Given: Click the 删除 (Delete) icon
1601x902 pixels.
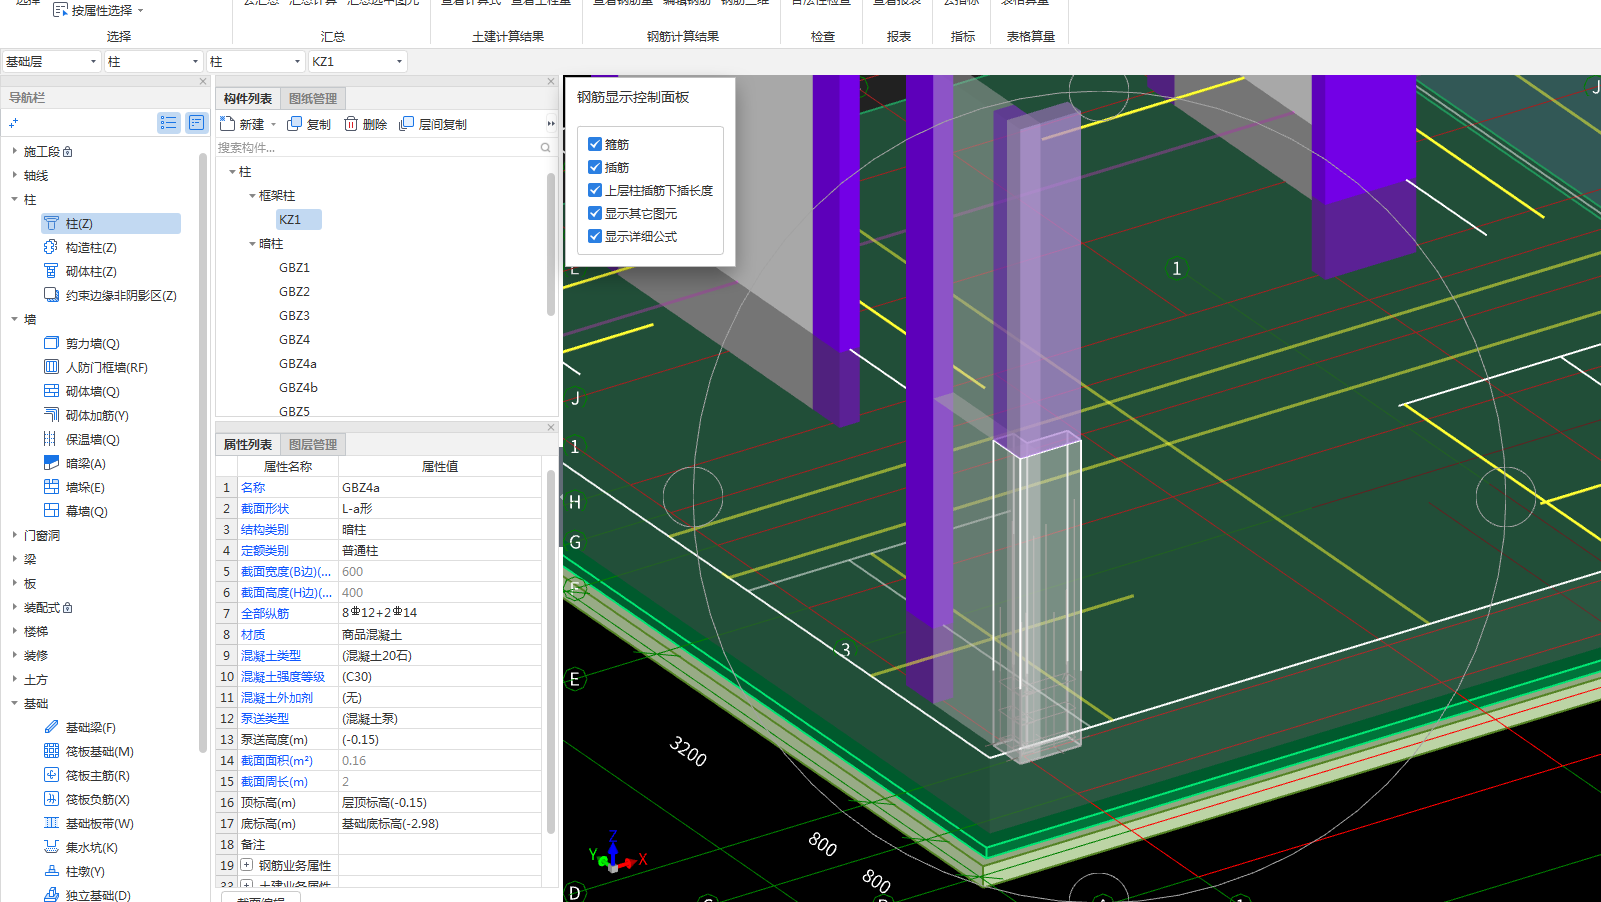Looking at the screenshot, I should pyautogui.click(x=351, y=123).
